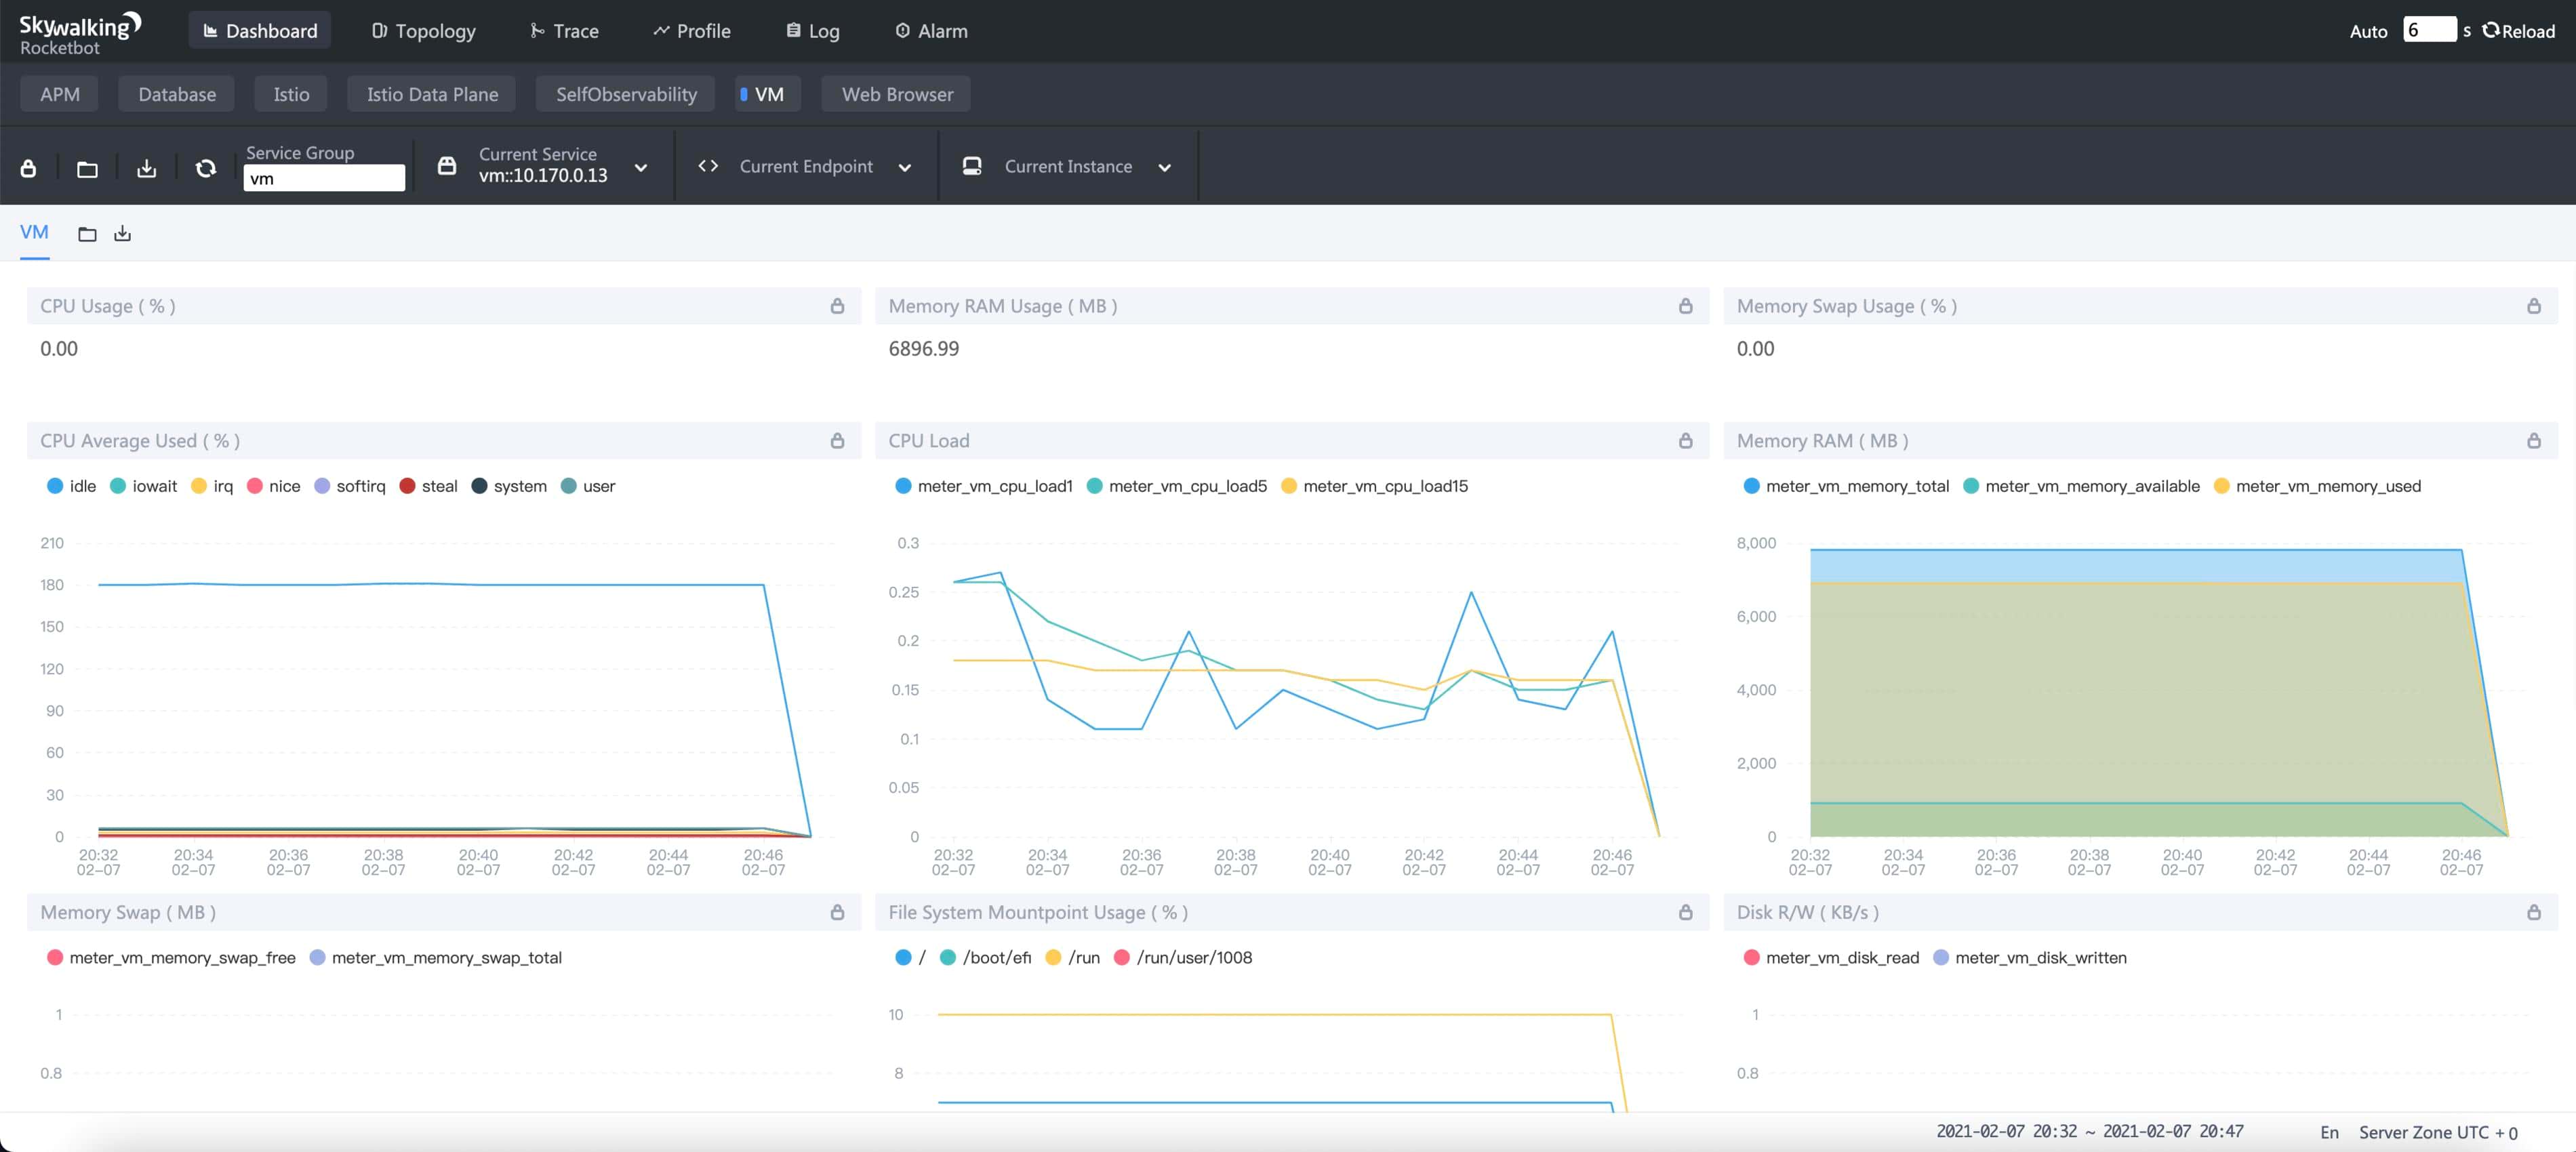The image size is (2576, 1152).
Task: Open the Topology menu
Action: click(424, 31)
